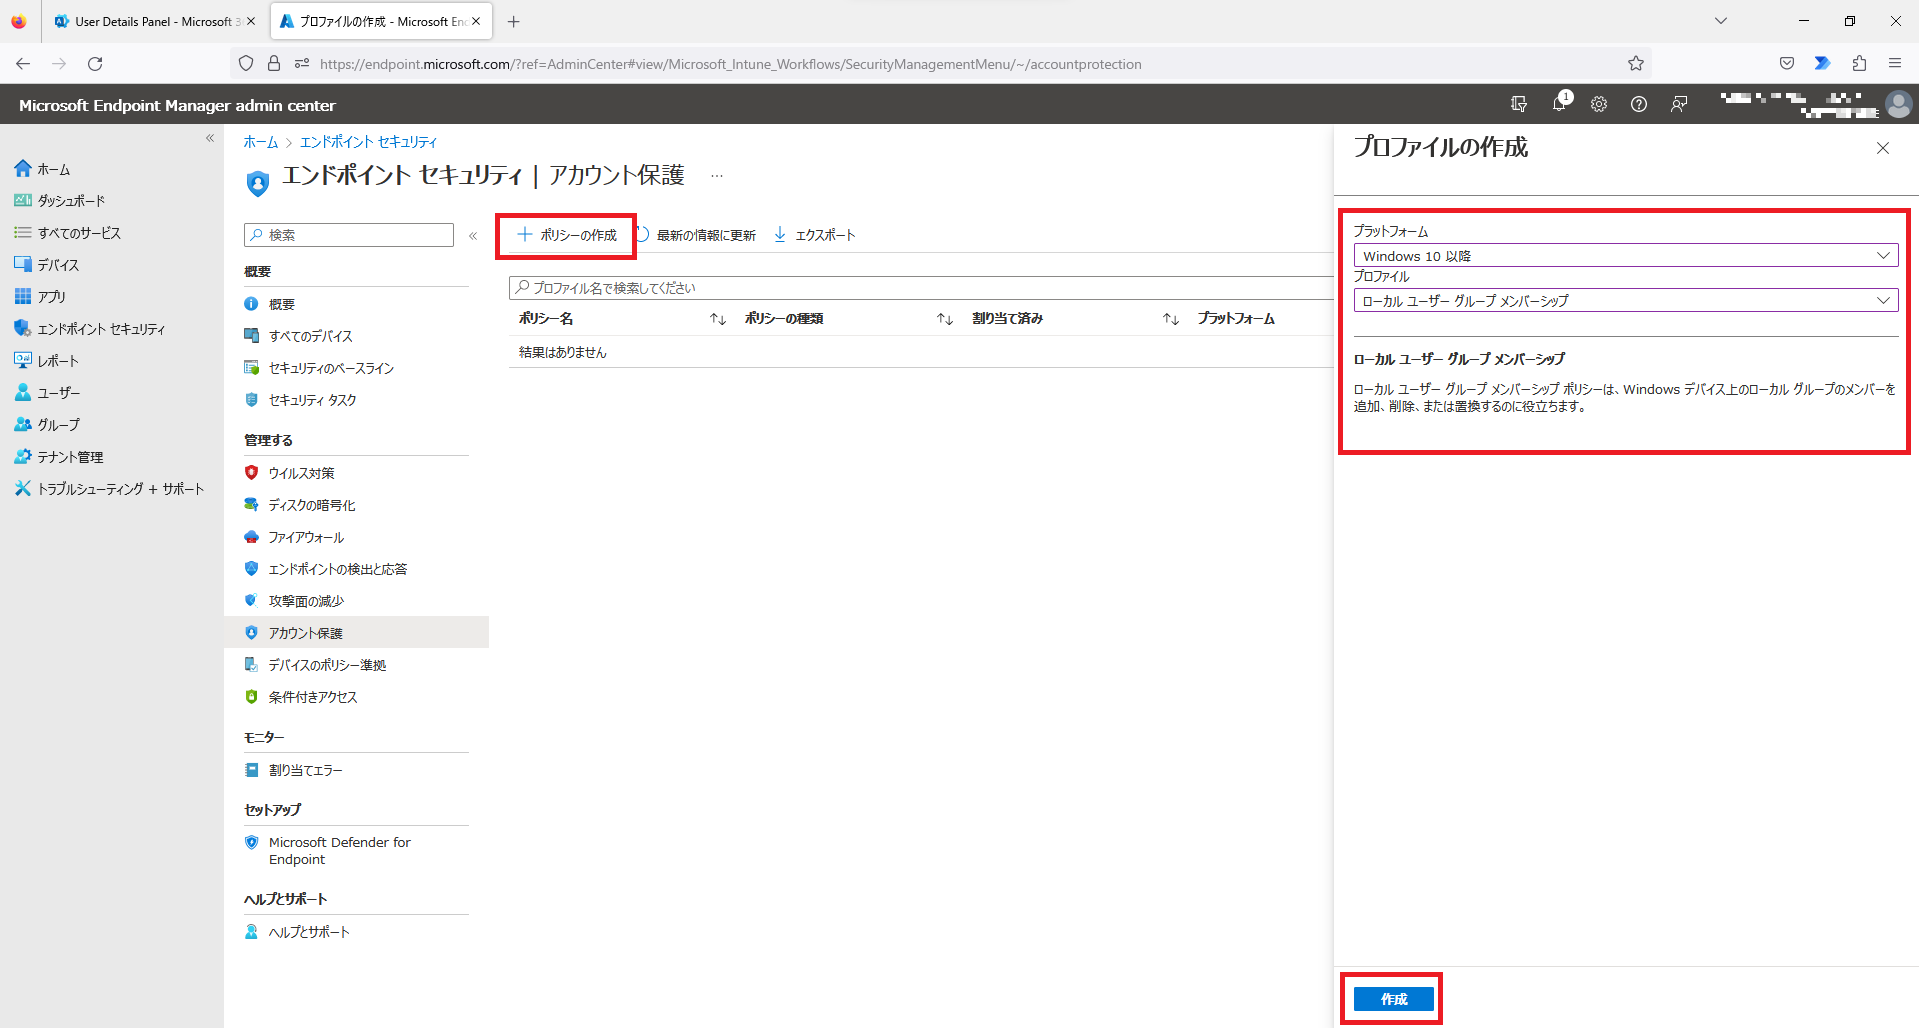
Task: Open a new browser tab
Action: click(514, 21)
